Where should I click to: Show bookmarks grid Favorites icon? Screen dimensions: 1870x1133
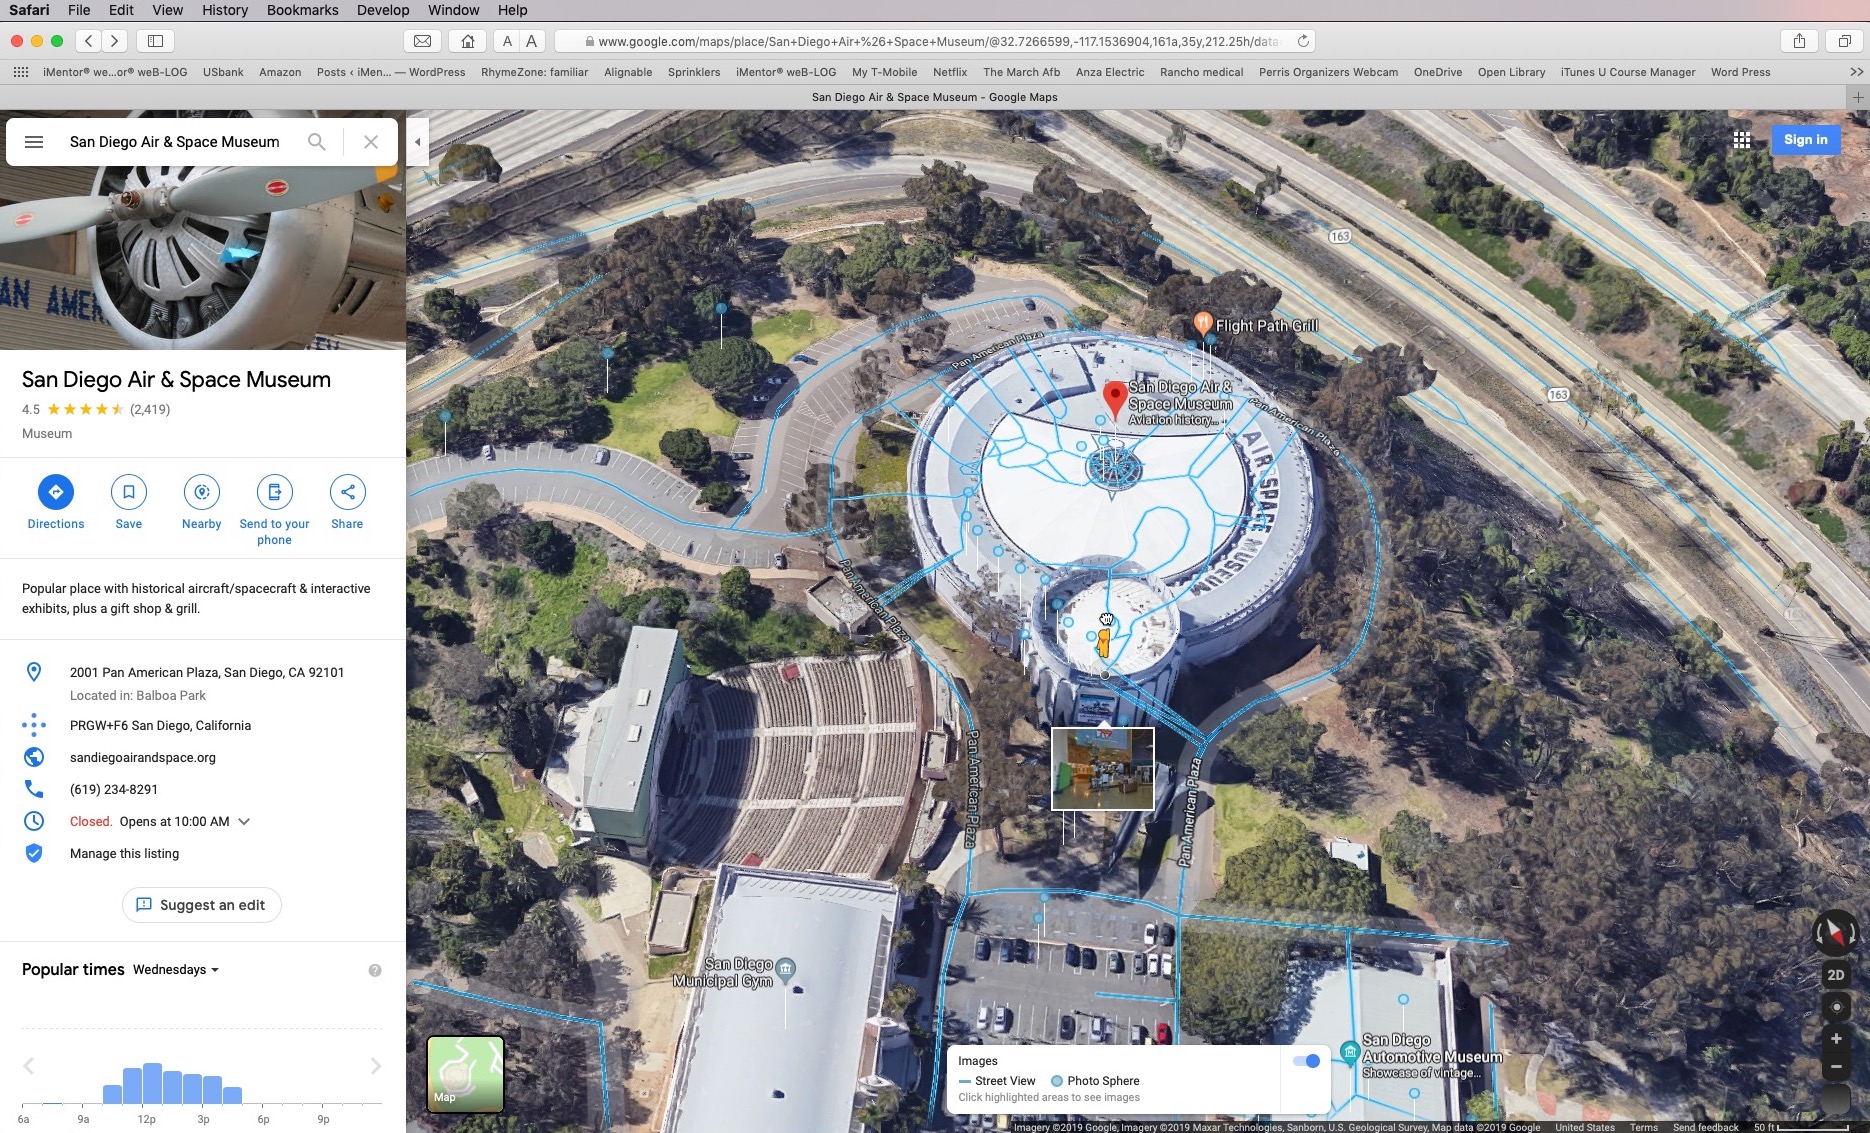[20, 72]
